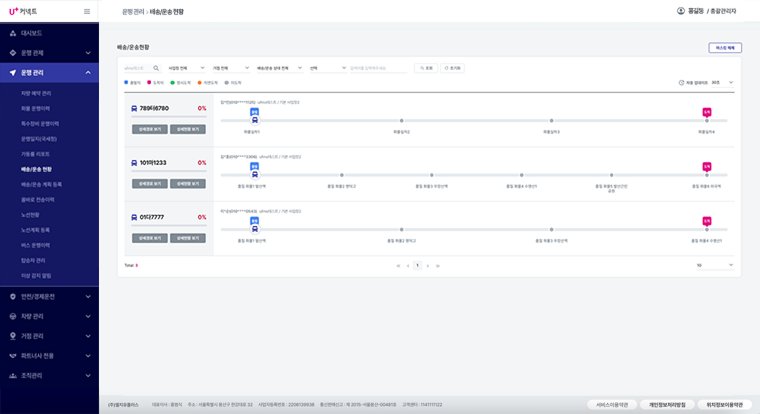Open 버스 운행이력 in the sidebar

[x=35, y=245]
